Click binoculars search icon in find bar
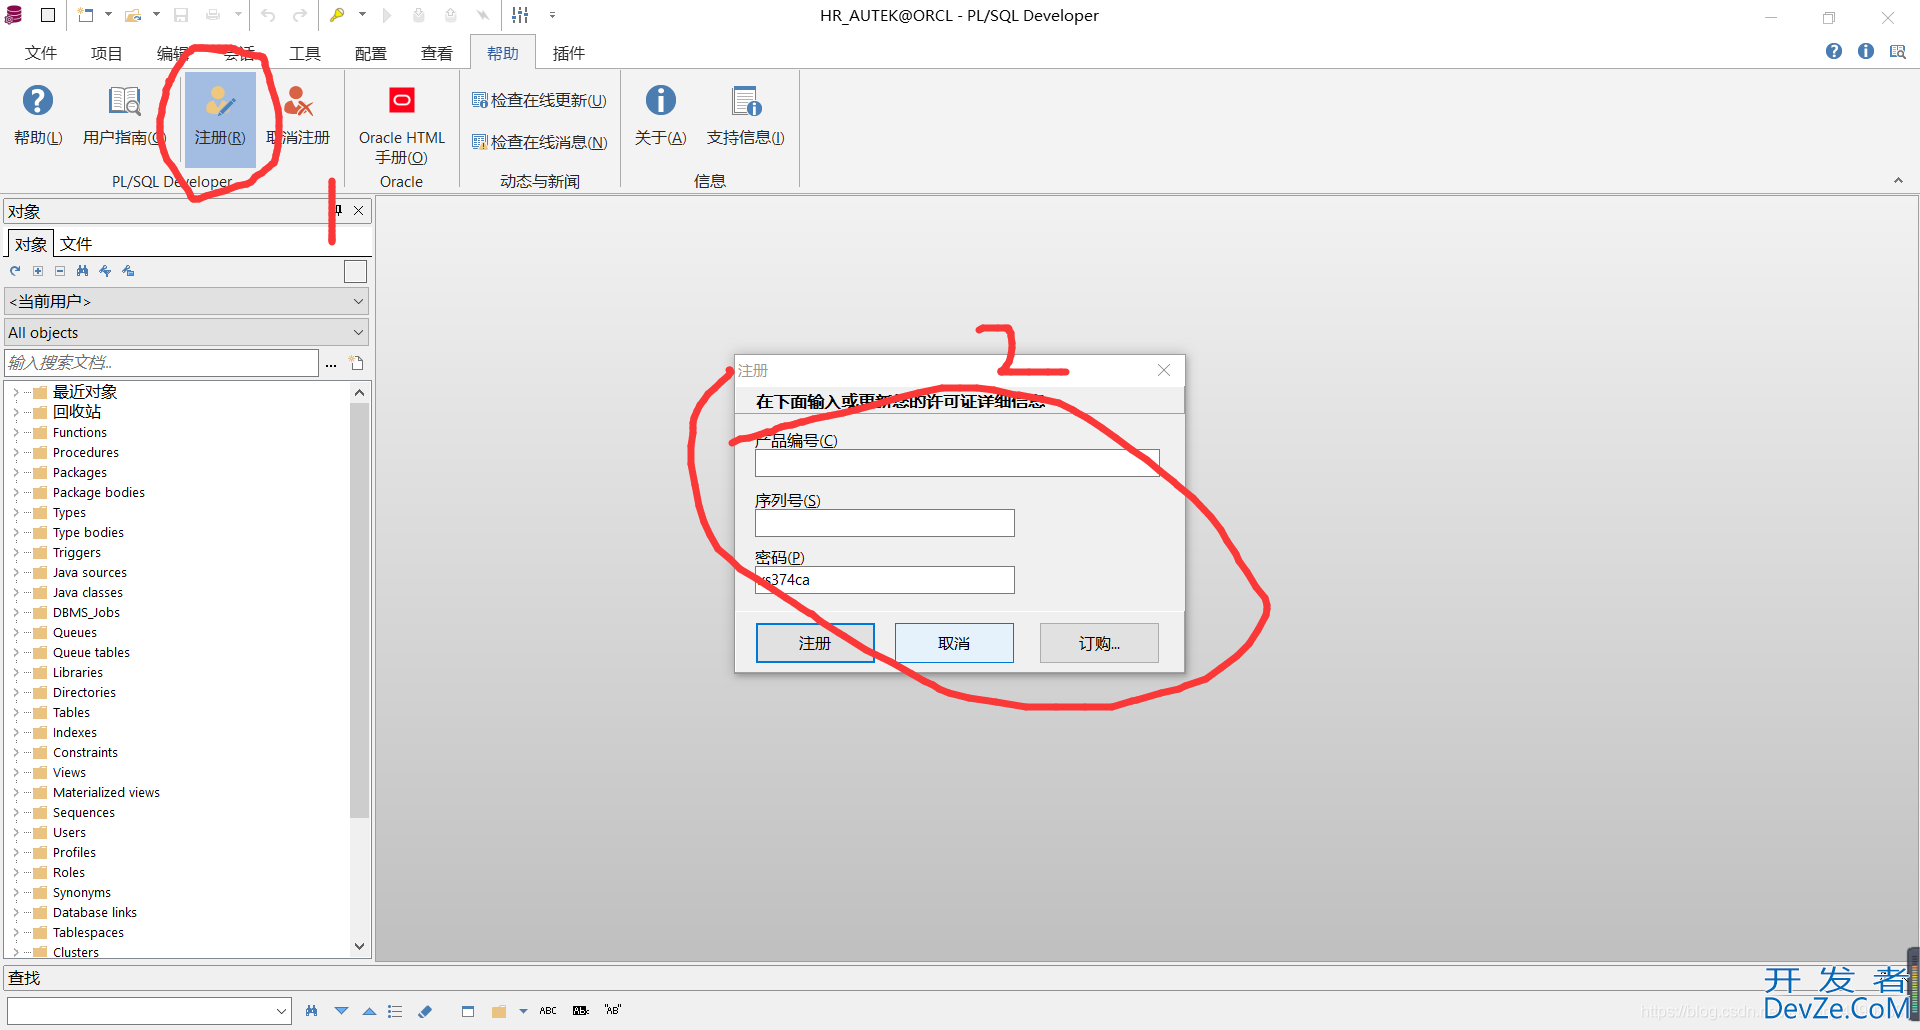Image resolution: width=1920 pixels, height=1030 pixels. tap(312, 1011)
